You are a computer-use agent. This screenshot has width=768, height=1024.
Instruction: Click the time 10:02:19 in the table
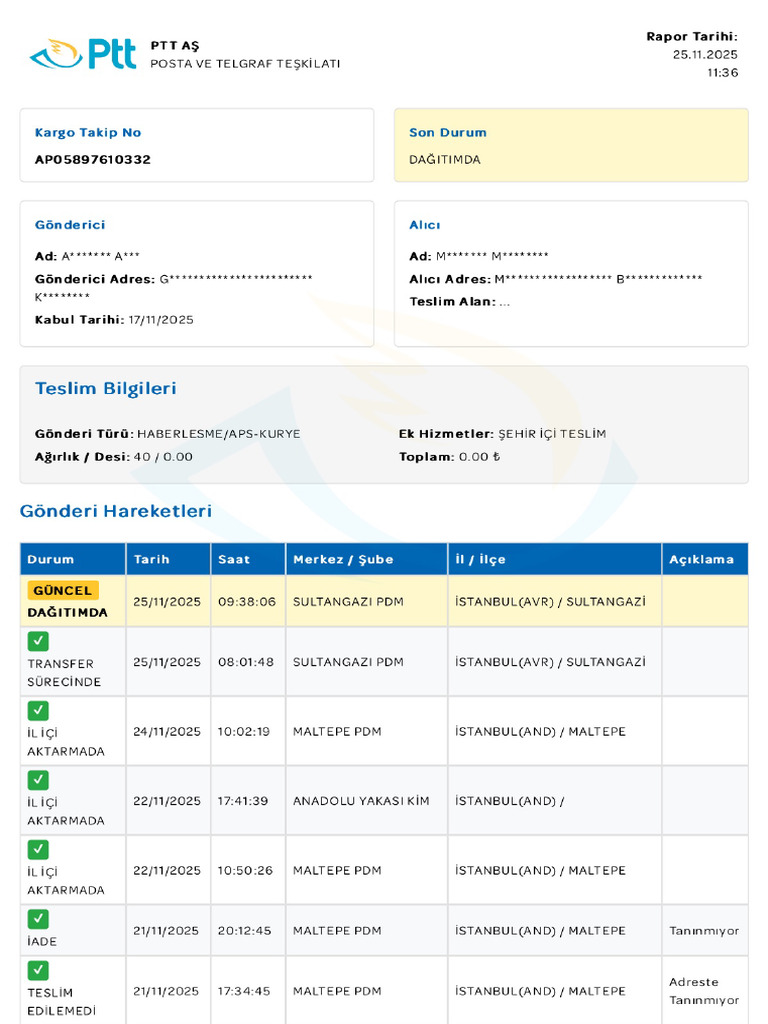244,731
